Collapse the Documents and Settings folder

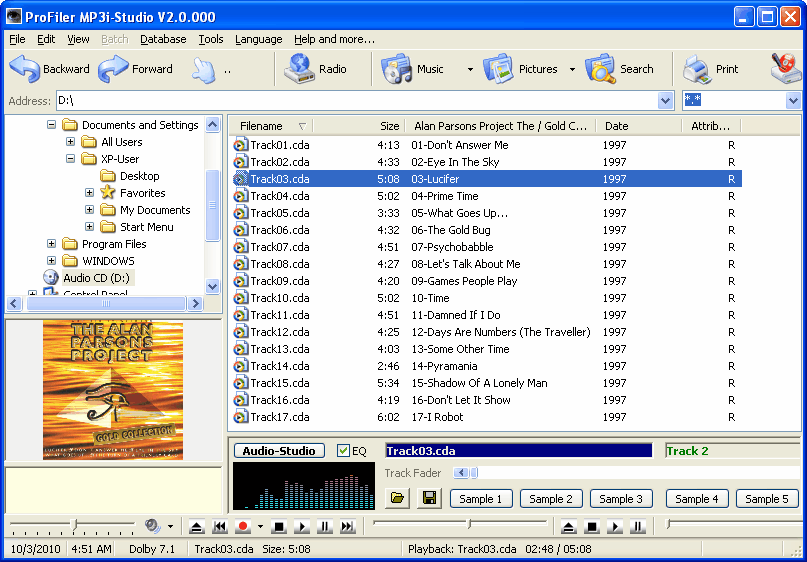tap(51, 125)
